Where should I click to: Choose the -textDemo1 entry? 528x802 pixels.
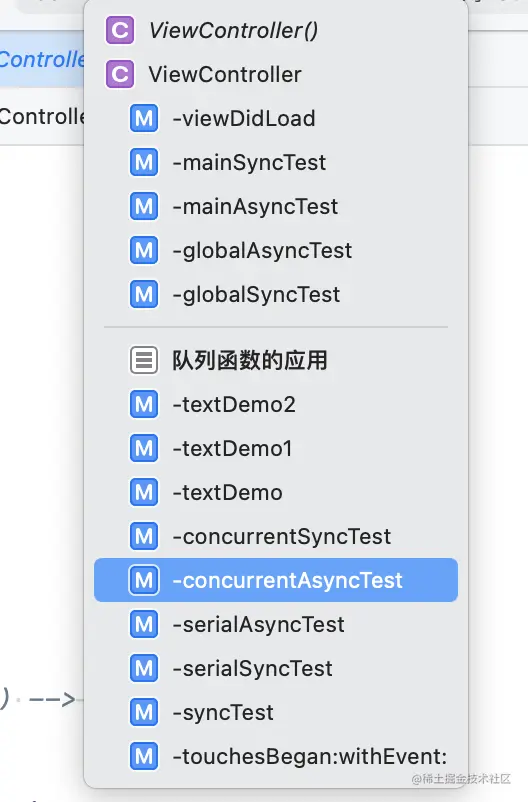click(276, 448)
